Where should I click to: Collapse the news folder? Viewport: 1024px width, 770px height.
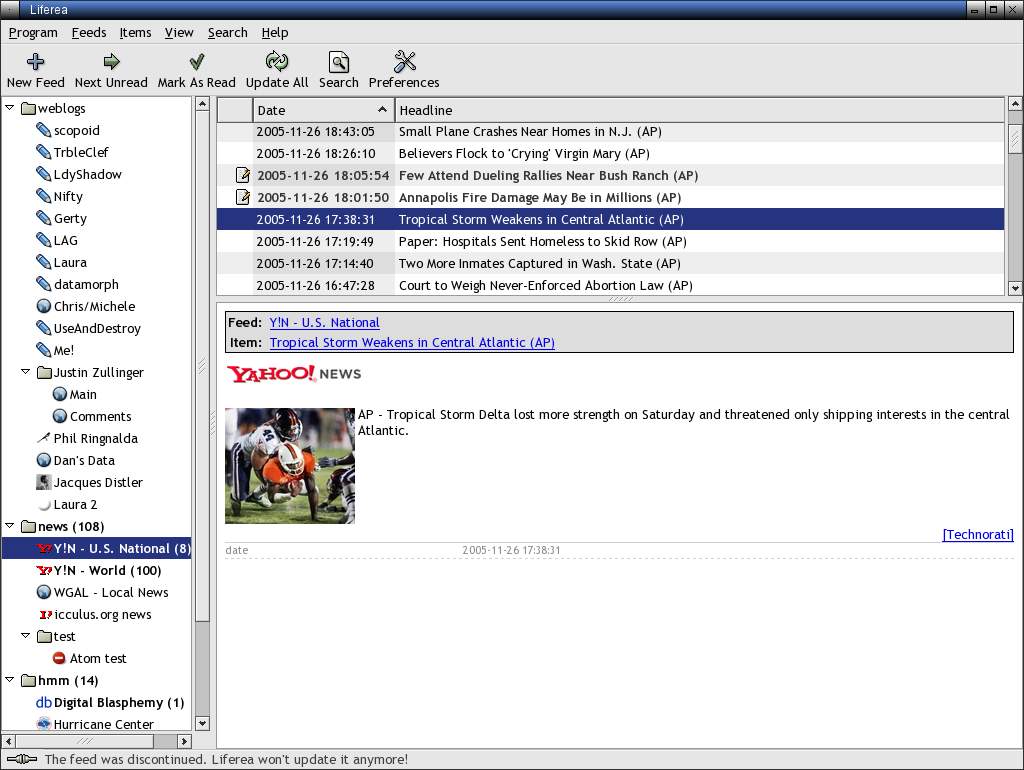coord(10,526)
